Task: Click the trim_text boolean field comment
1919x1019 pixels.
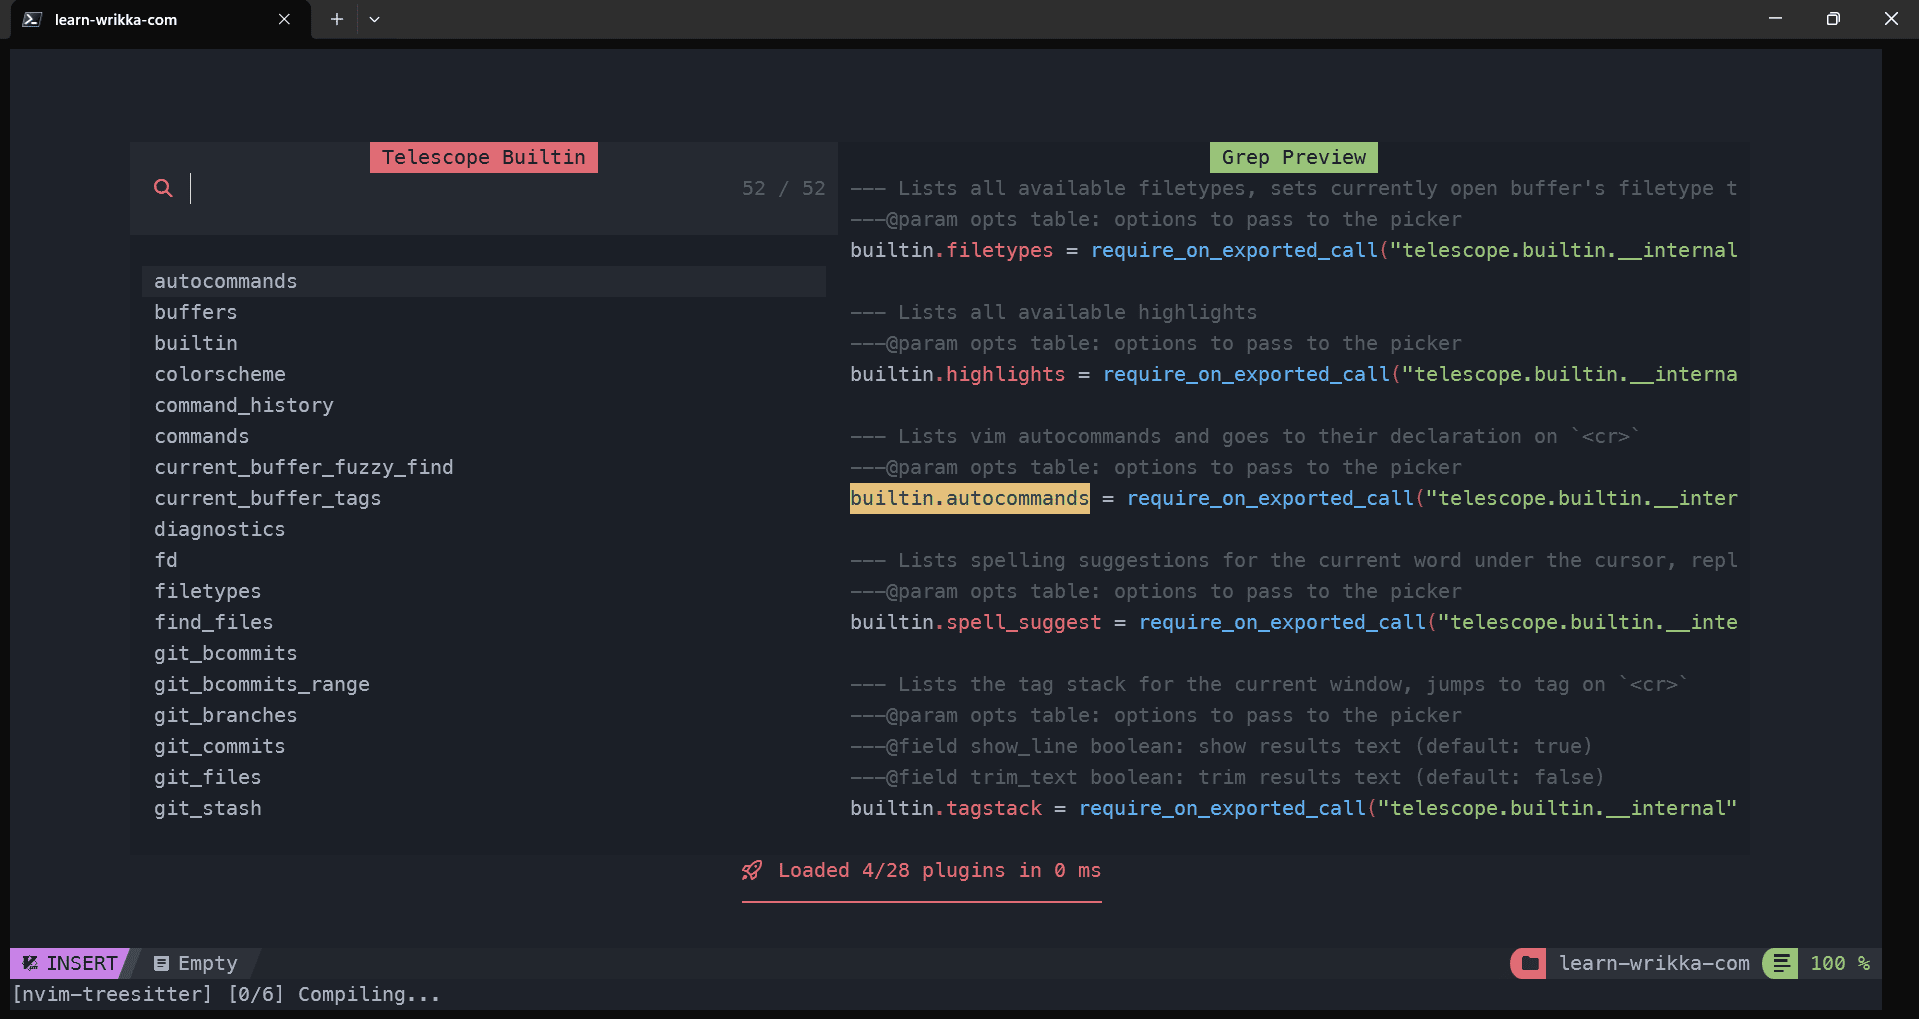Action: click(x=1227, y=777)
